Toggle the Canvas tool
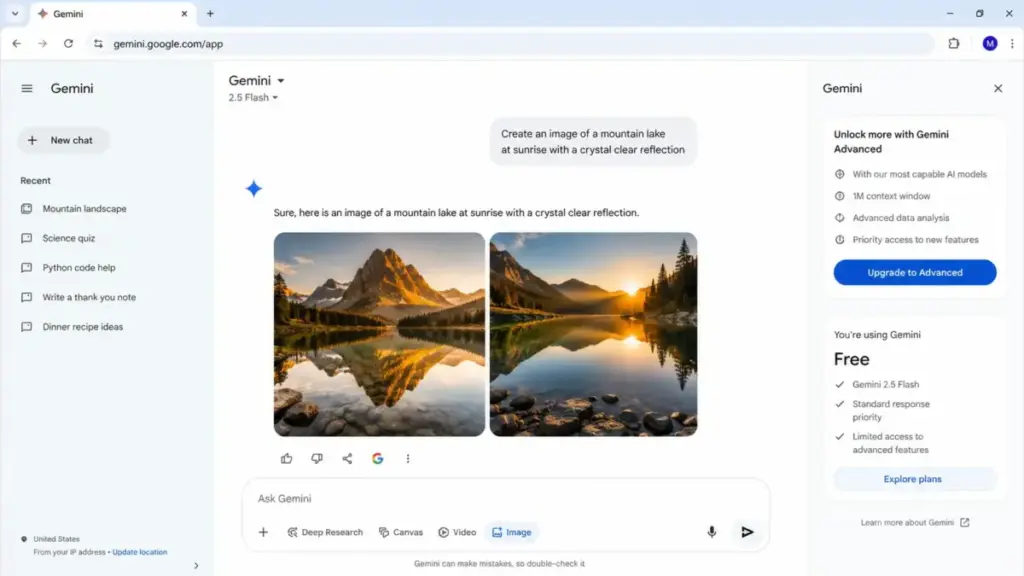The image size is (1024, 576). (400, 532)
